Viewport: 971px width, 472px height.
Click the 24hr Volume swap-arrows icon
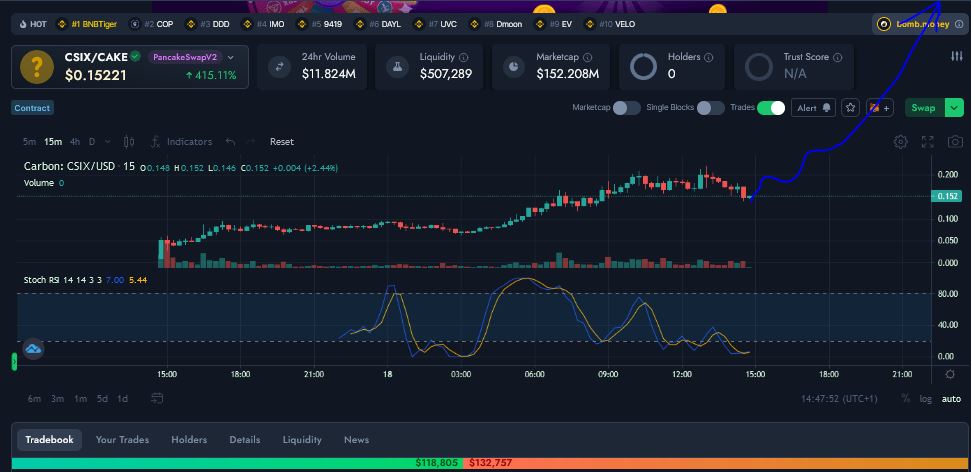(x=279, y=66)
